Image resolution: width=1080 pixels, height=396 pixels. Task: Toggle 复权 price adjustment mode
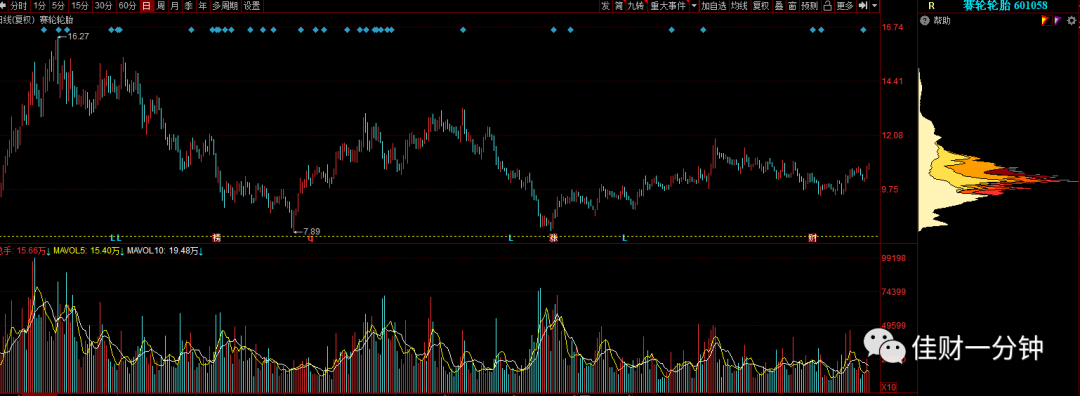click(x=760, y=6)
